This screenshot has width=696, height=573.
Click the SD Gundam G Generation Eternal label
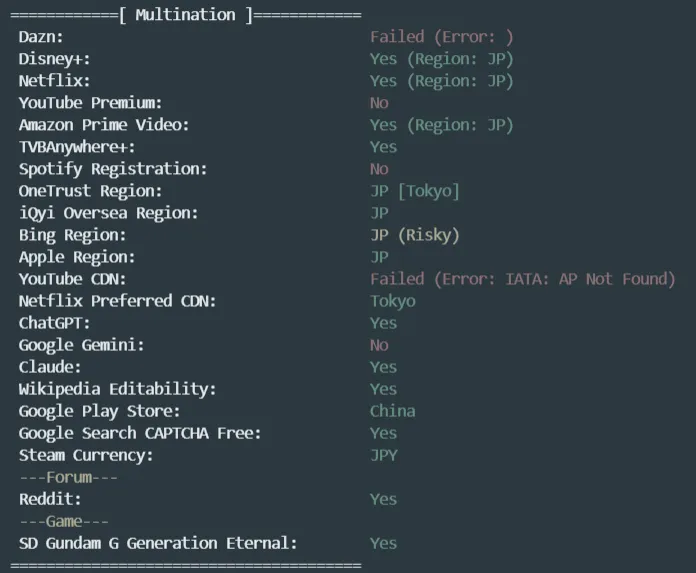(158, 543)
